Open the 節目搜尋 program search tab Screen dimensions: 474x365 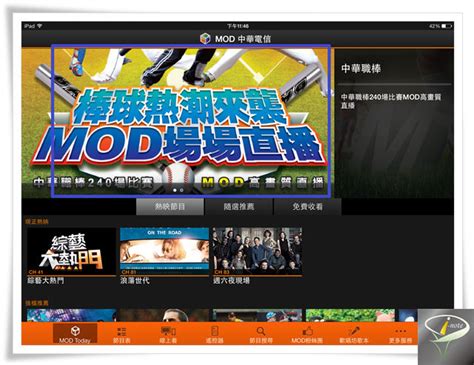(261, 335)
